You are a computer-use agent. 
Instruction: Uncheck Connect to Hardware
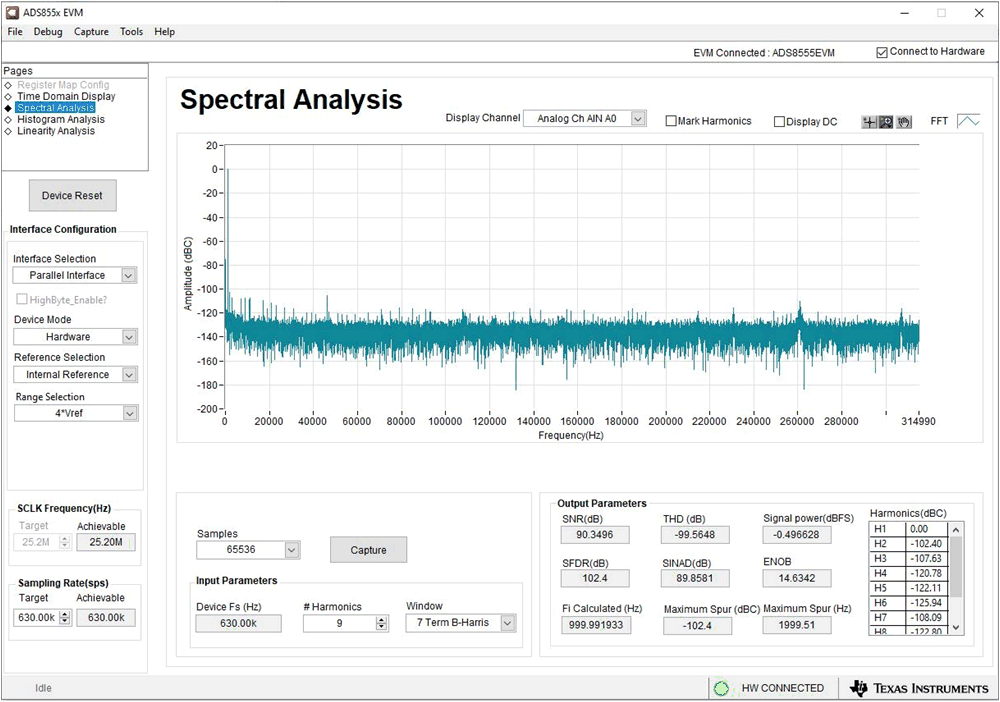pyautogui.click(x=881, y=52)
